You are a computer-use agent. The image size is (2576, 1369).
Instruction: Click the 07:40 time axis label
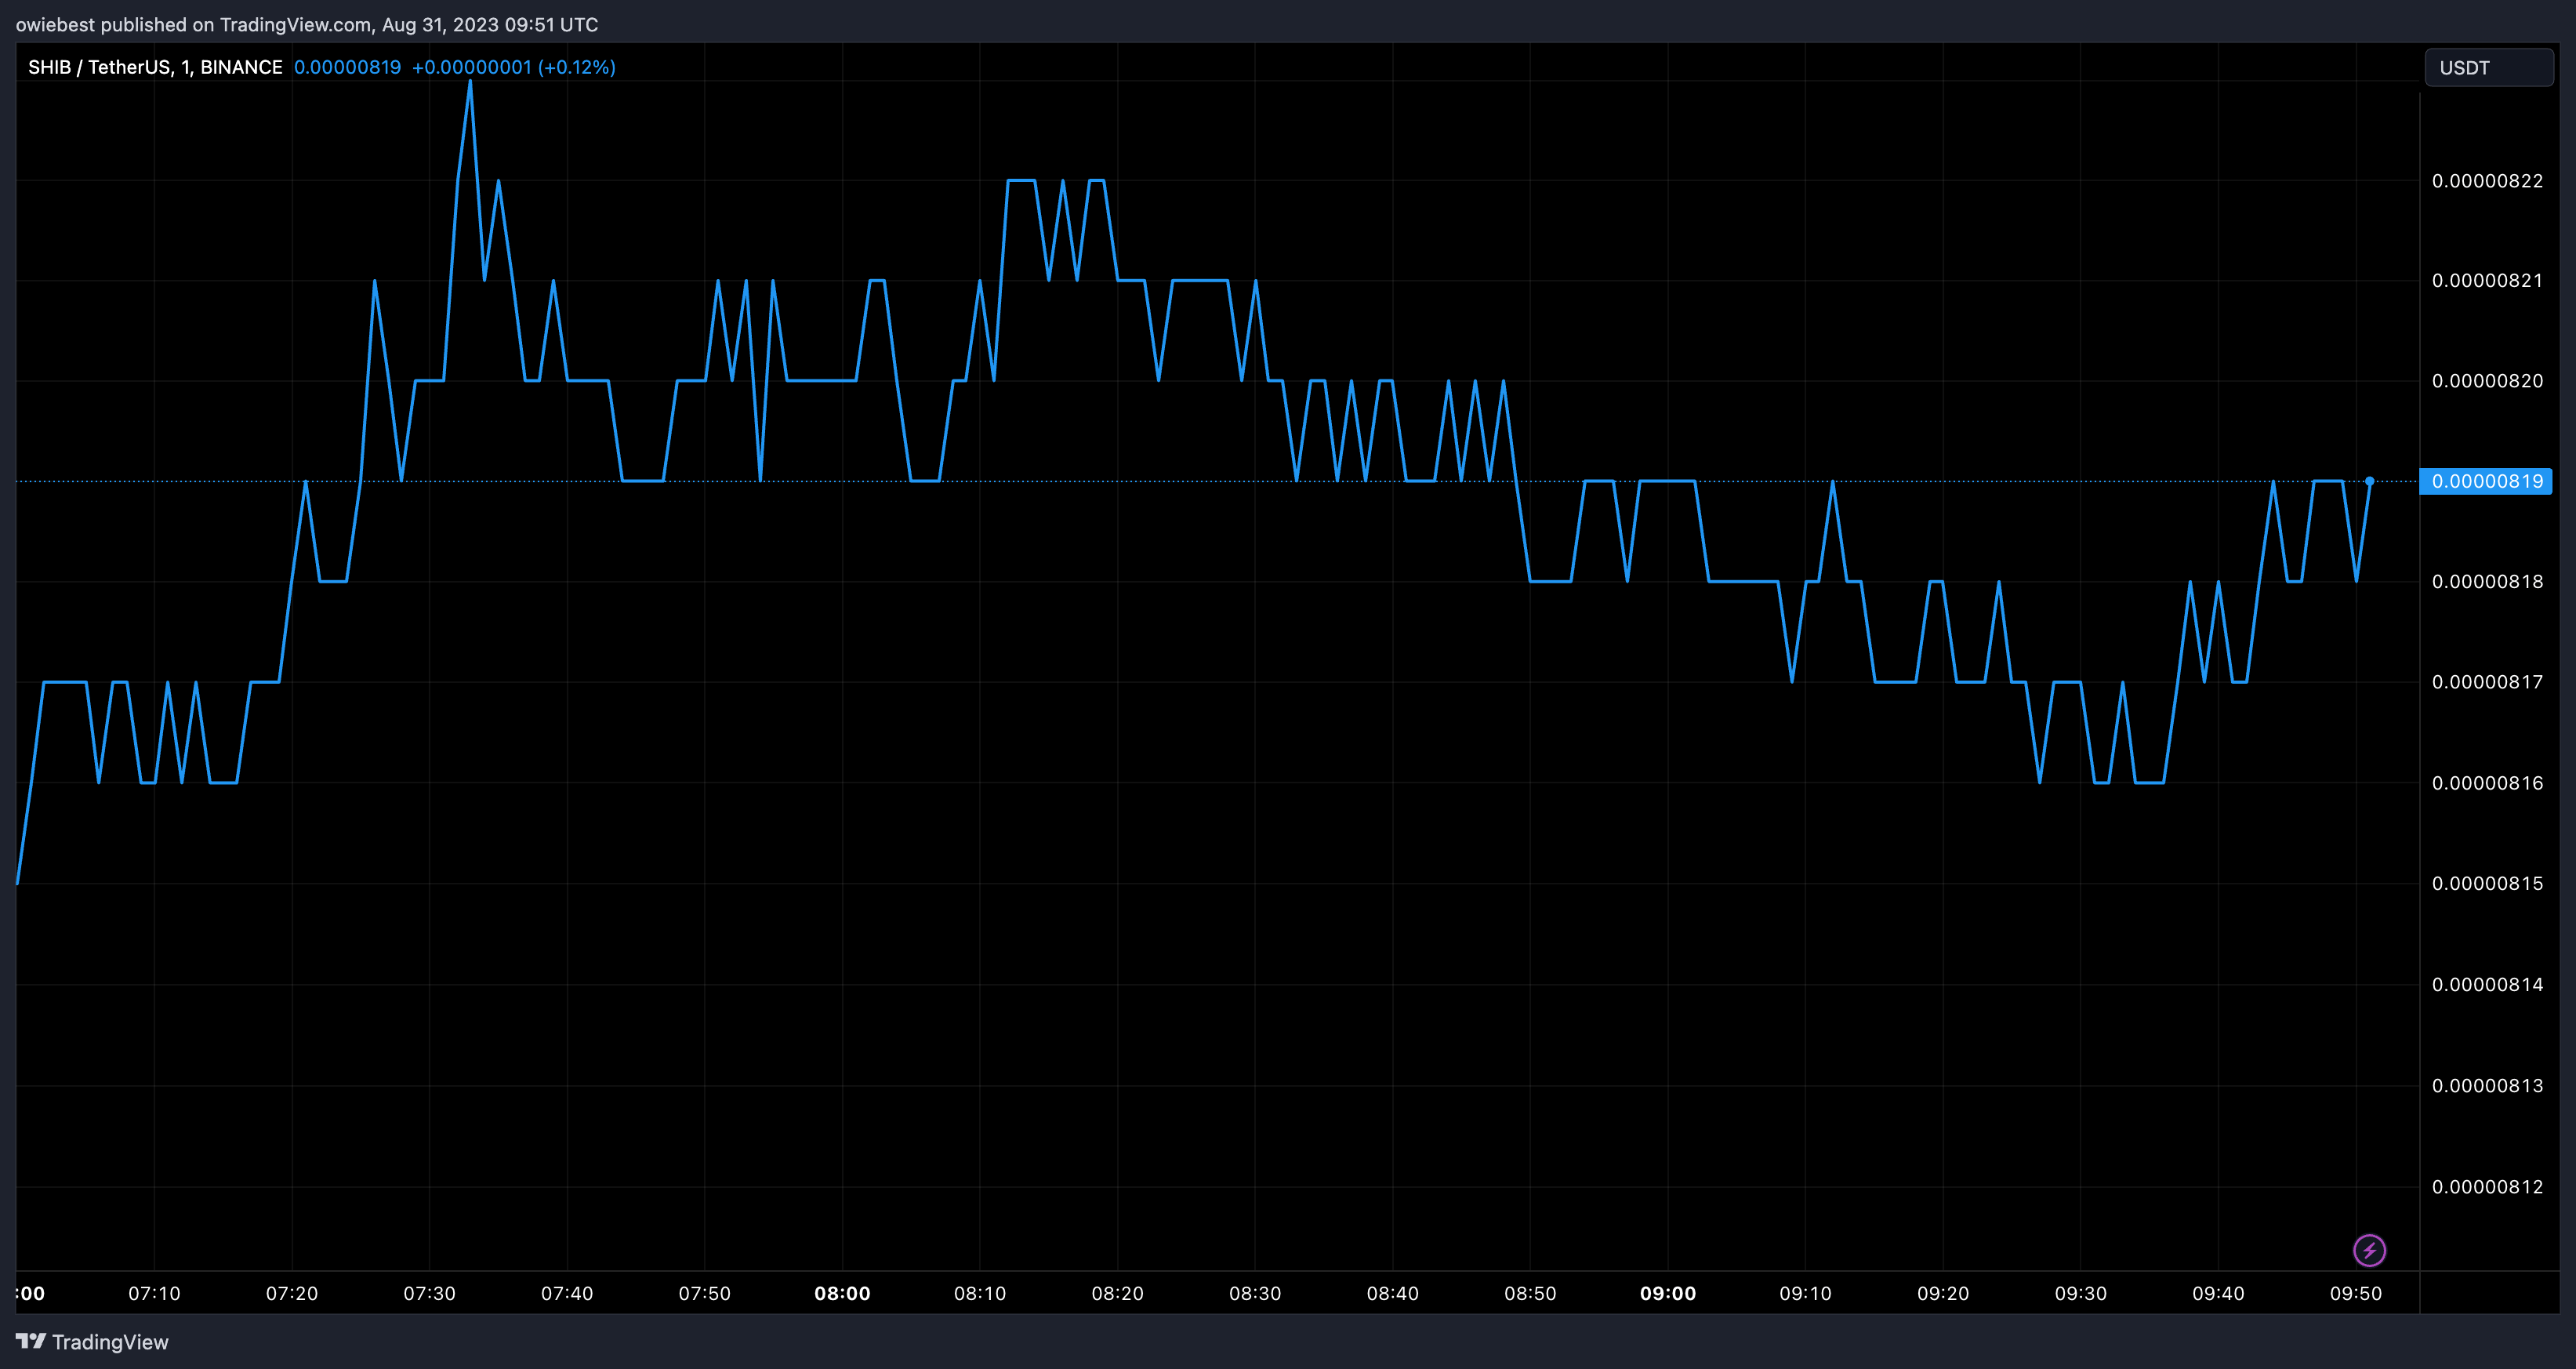pyautogui.click(x=567, y=1293)
